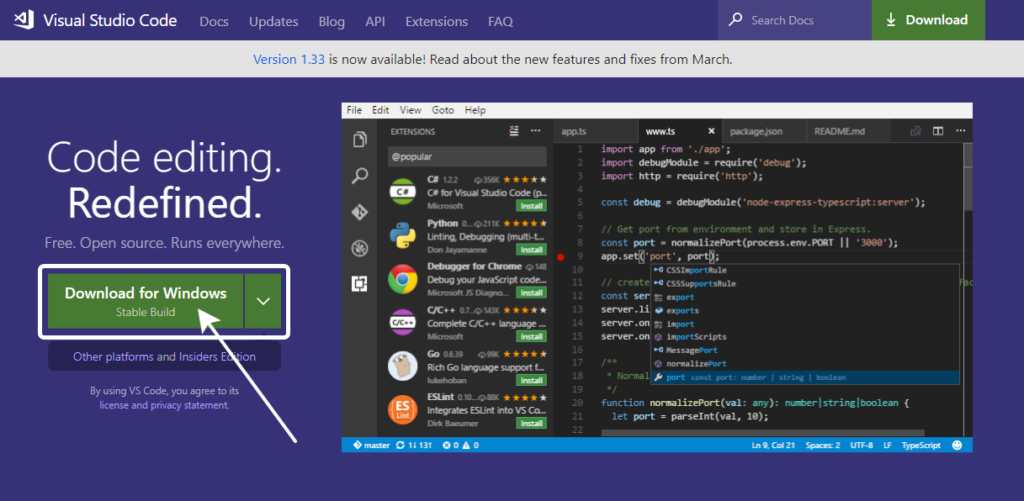Install the Go extension
This screenshot has height=501, width=1024.
pos(532,380)
